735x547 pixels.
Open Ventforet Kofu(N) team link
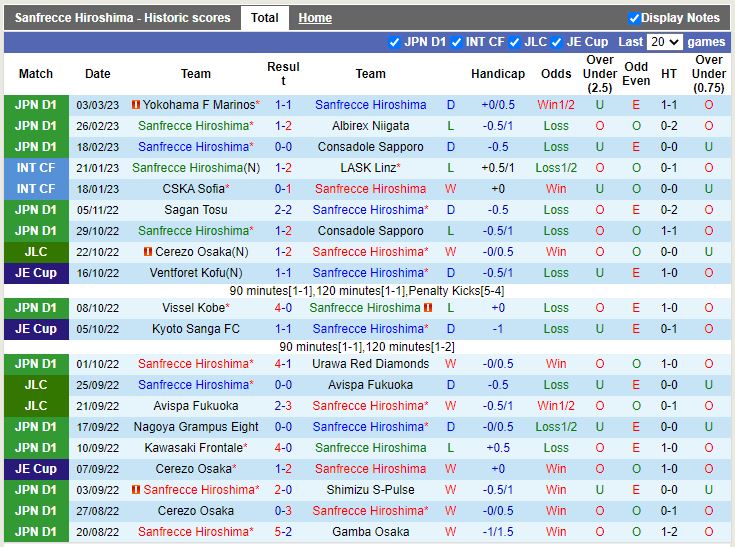(x=196, y=273)
